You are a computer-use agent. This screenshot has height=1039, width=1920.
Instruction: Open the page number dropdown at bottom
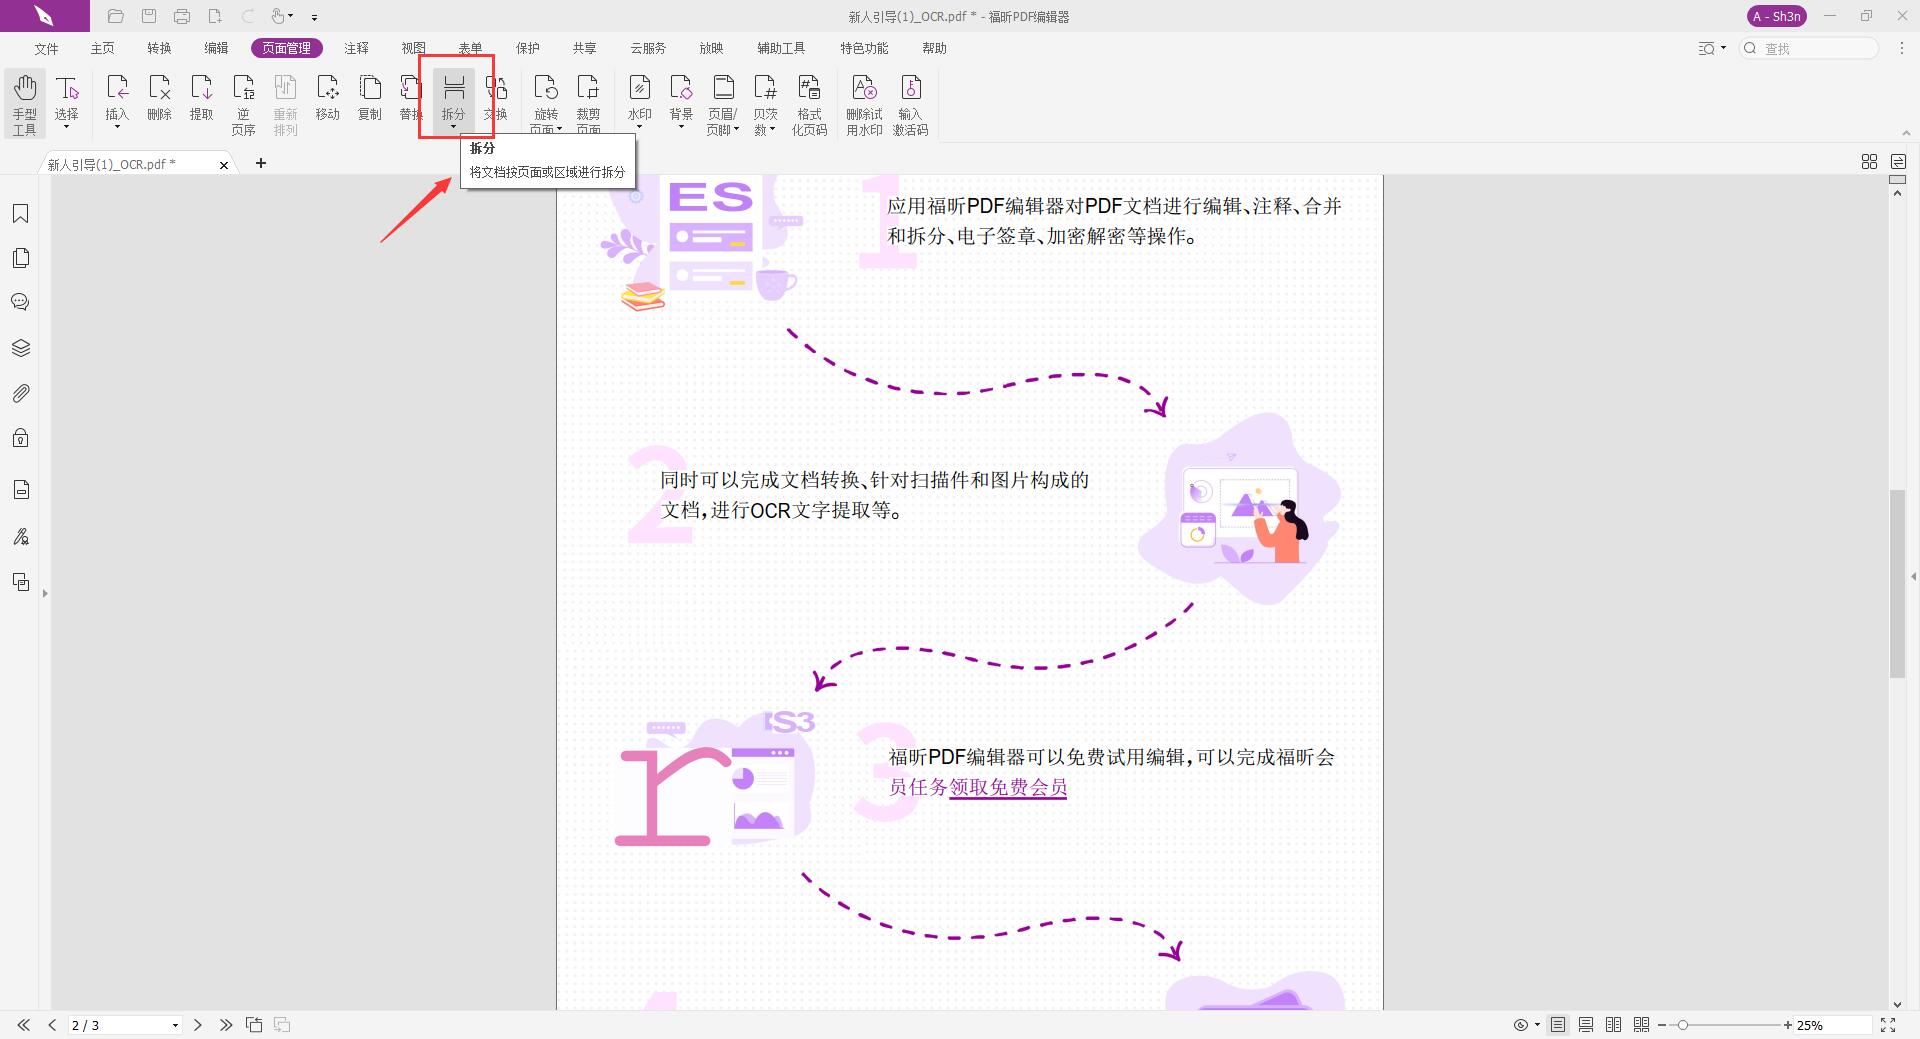click(x=175, y=1025)
